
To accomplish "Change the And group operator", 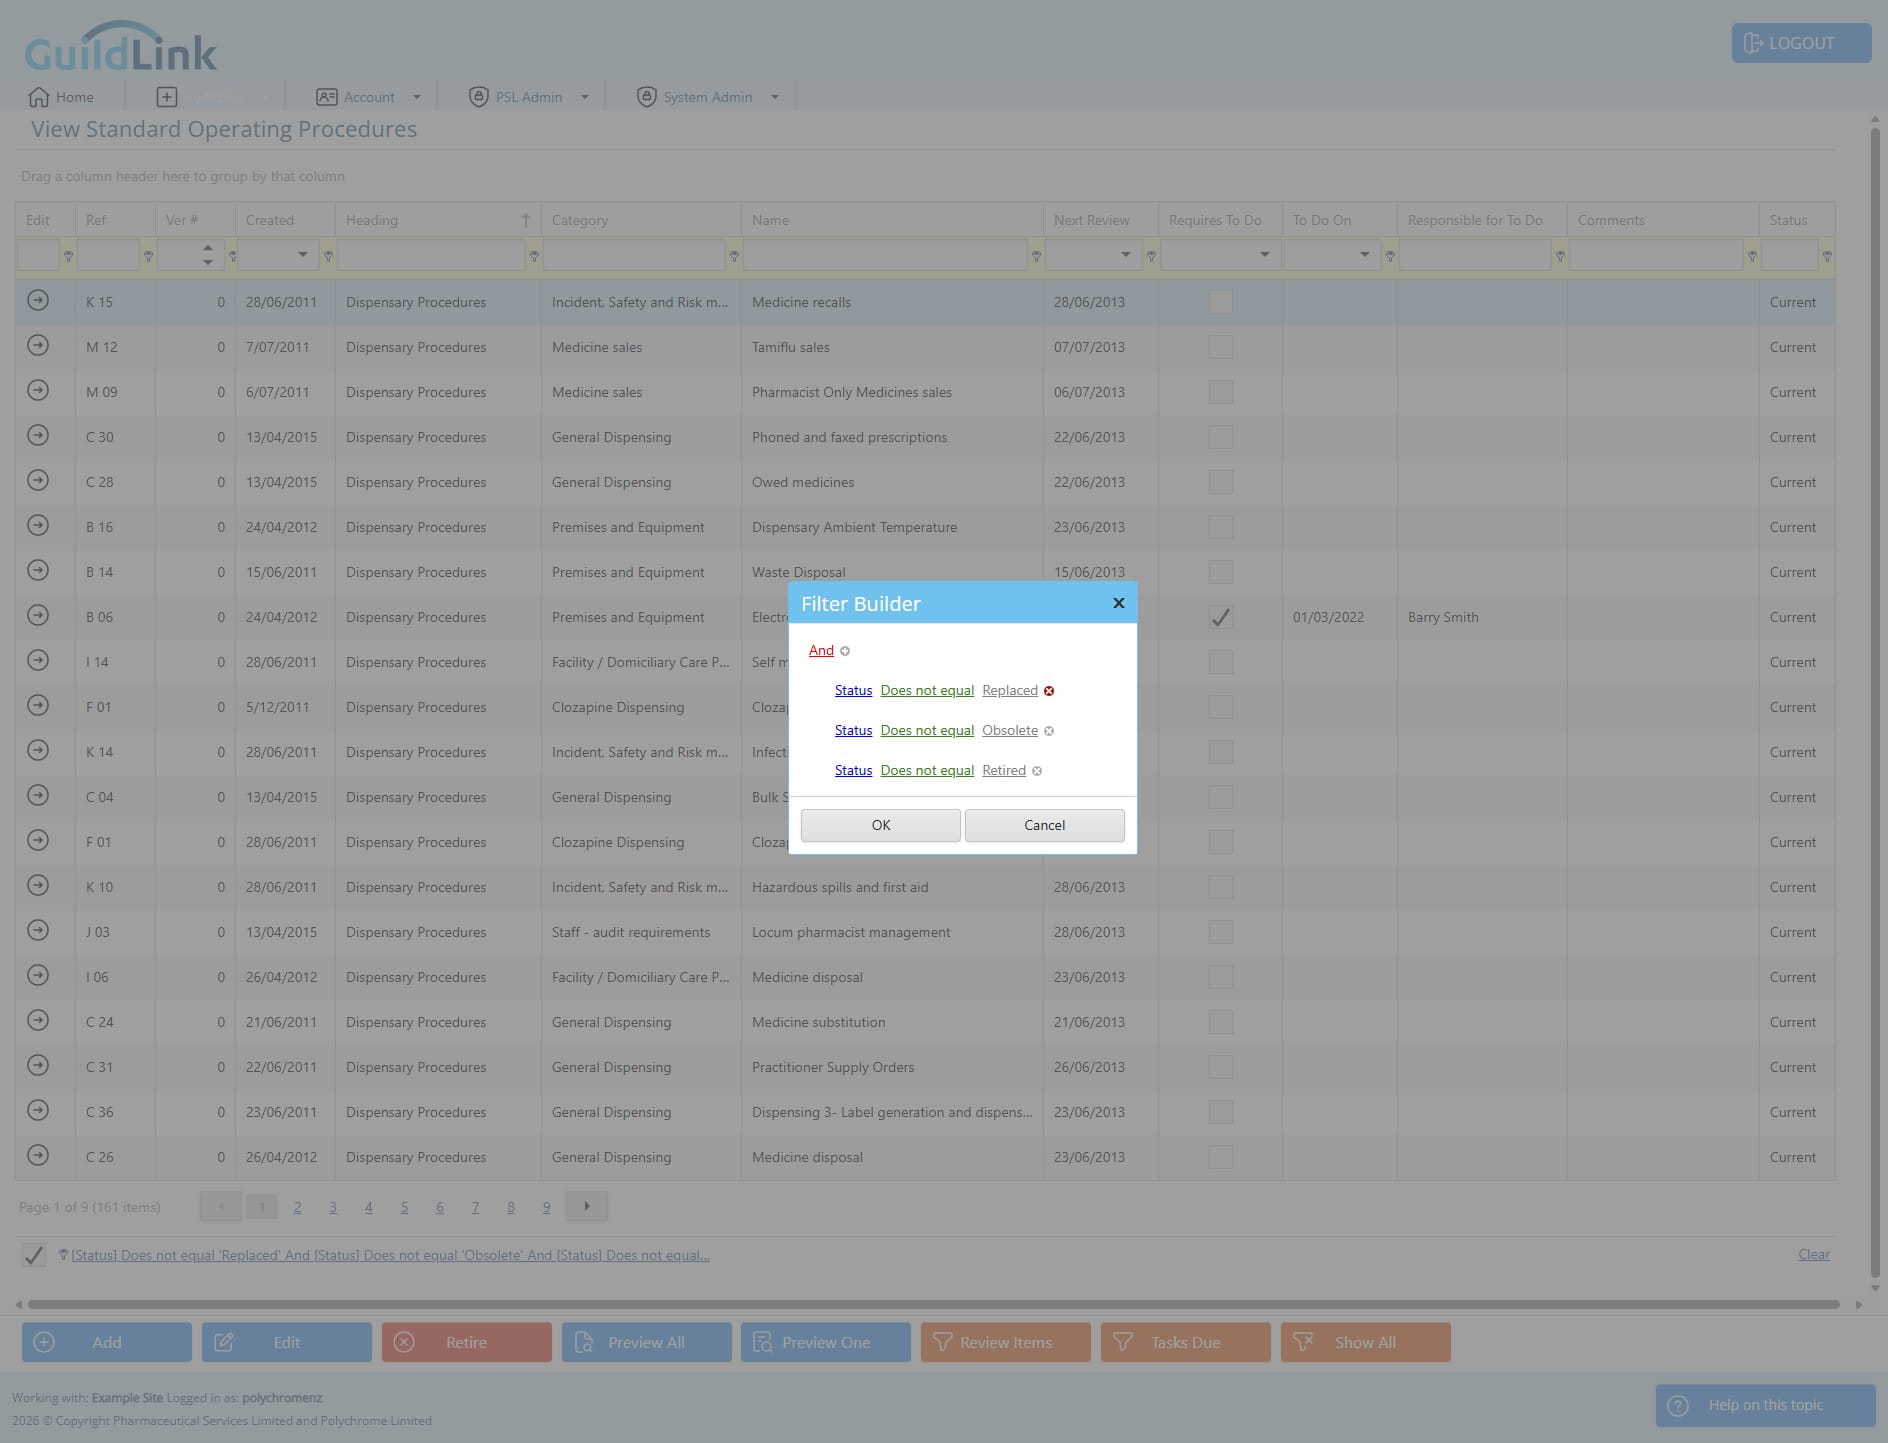I will coord(821,651).
